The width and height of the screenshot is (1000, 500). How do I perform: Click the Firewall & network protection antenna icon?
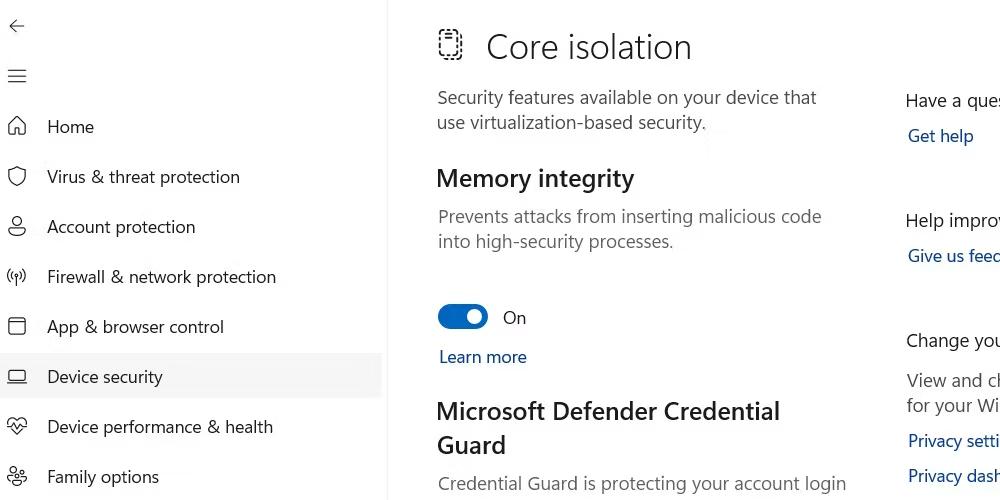[x=17, y=276]
